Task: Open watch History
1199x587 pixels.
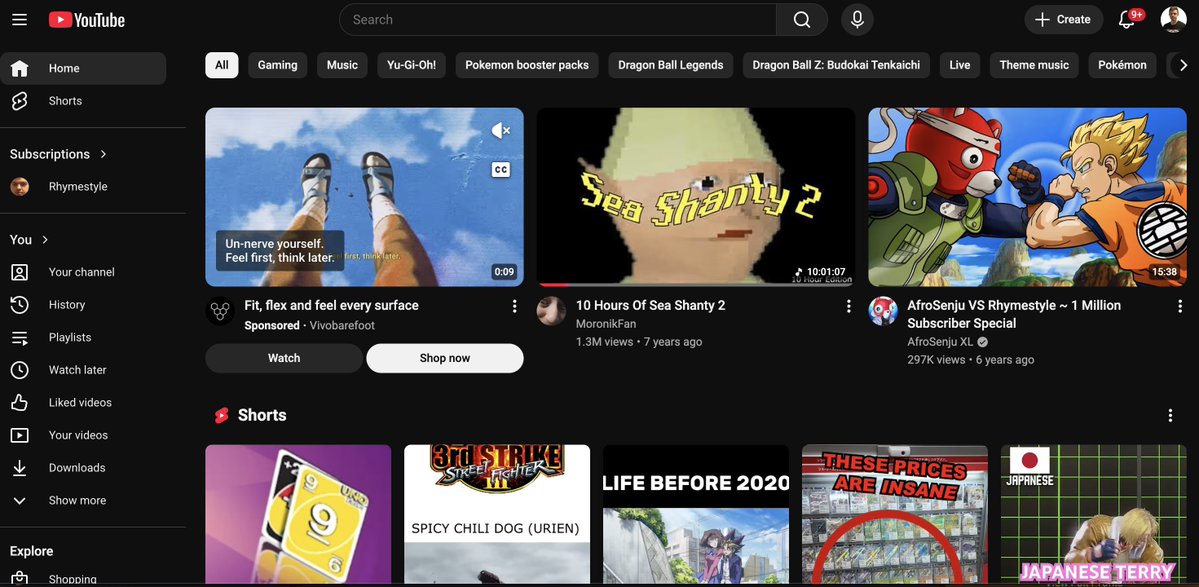Action: 83,305
